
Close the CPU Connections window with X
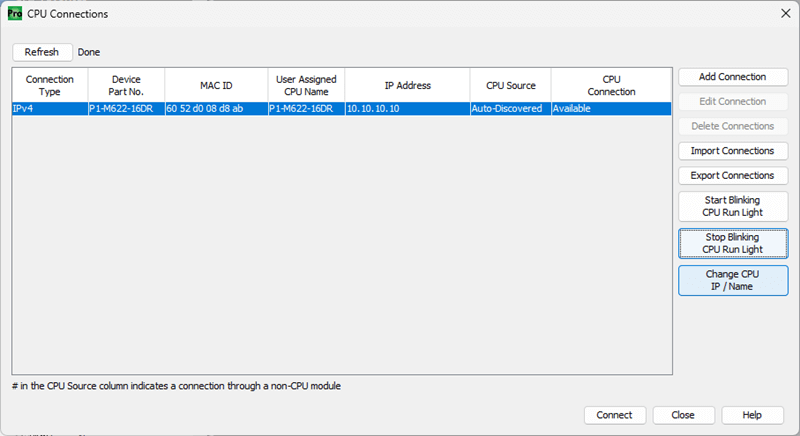782,14
